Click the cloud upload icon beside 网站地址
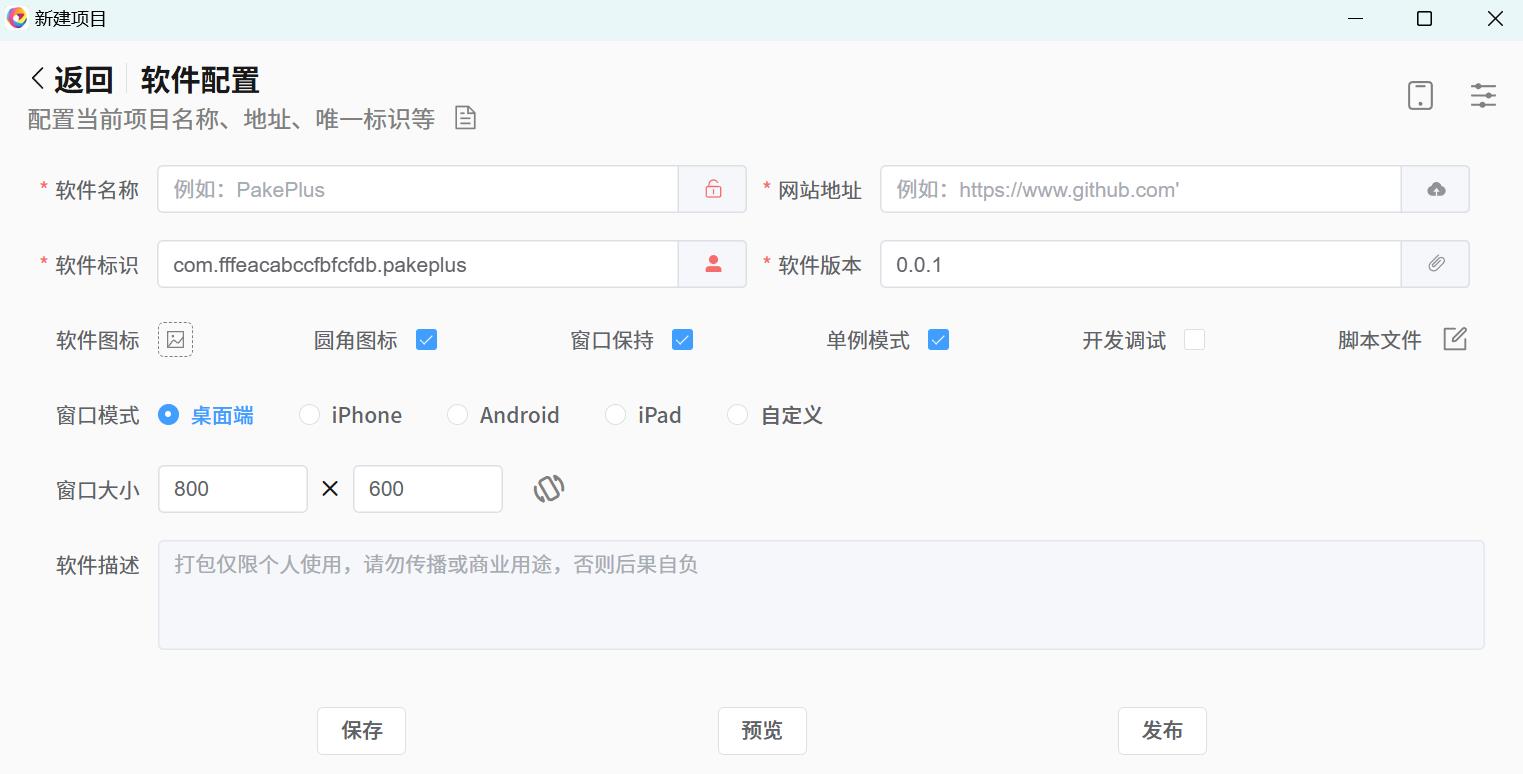1523x774 pixels. [x=1436, y=189]
